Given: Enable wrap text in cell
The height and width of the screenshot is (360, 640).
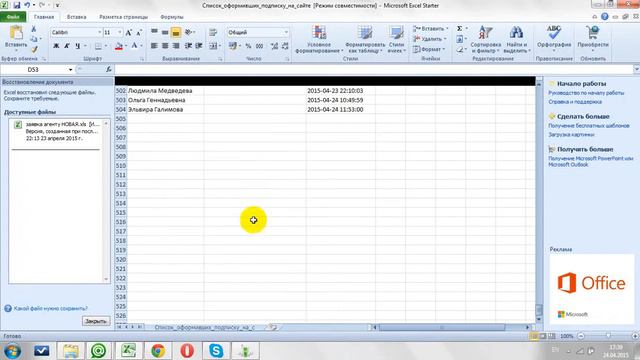Looking at the screenshot, I should click(x=213, y=32).
